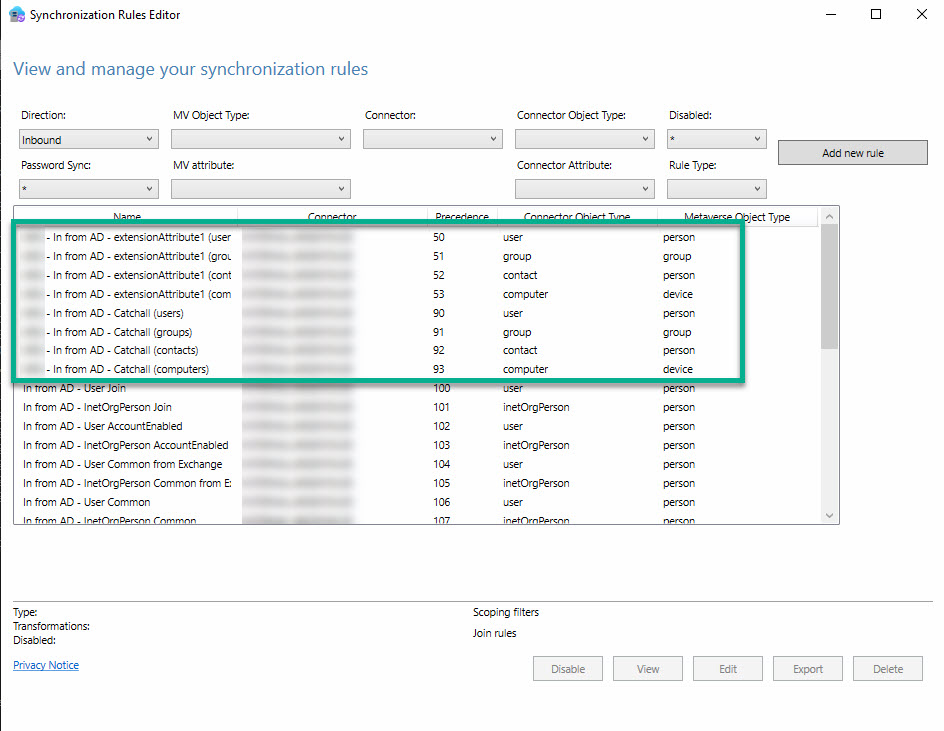Expand the Password Sync dropdown
Image resolution: width=944 pixels, height=731 pixels.
[x=89, y=189]
